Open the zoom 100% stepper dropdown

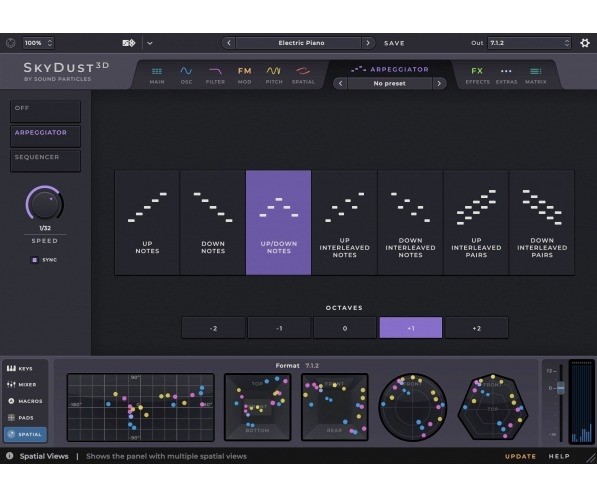click(x=38, y=43)
